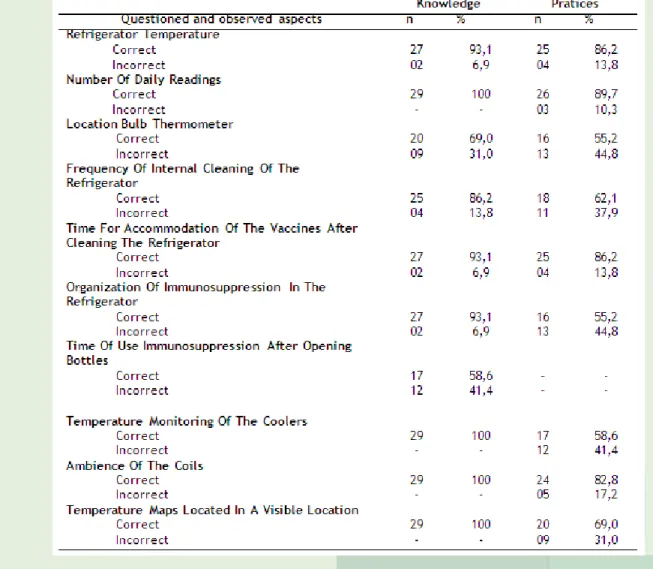This screenshot has height=569, width=653.
Task: Select practices count '11' for internal cleaning
Action: (543, 213)
